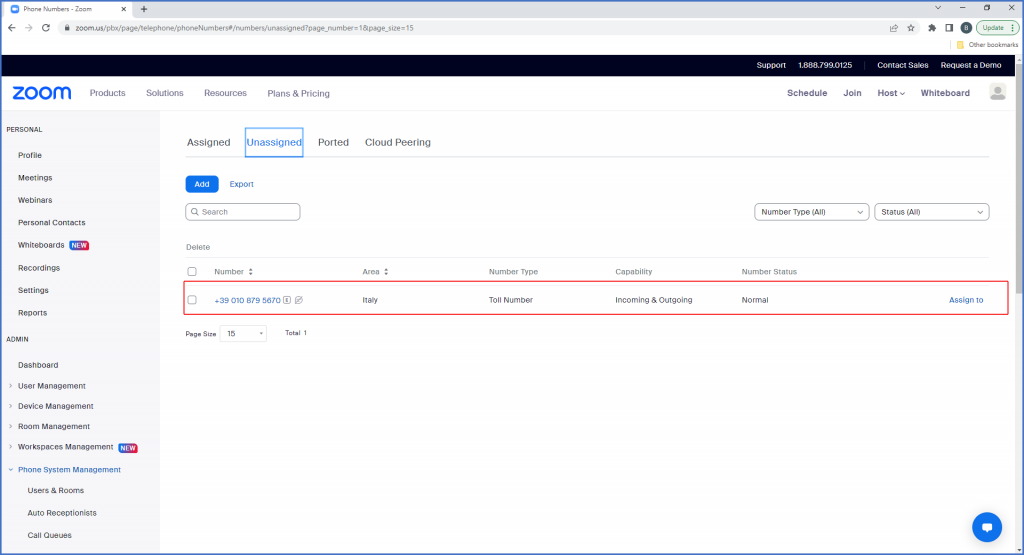The height and width of the screenshot is (555, 1024).
Task: Click the Assign to link
Action: (x=965, y=300)
